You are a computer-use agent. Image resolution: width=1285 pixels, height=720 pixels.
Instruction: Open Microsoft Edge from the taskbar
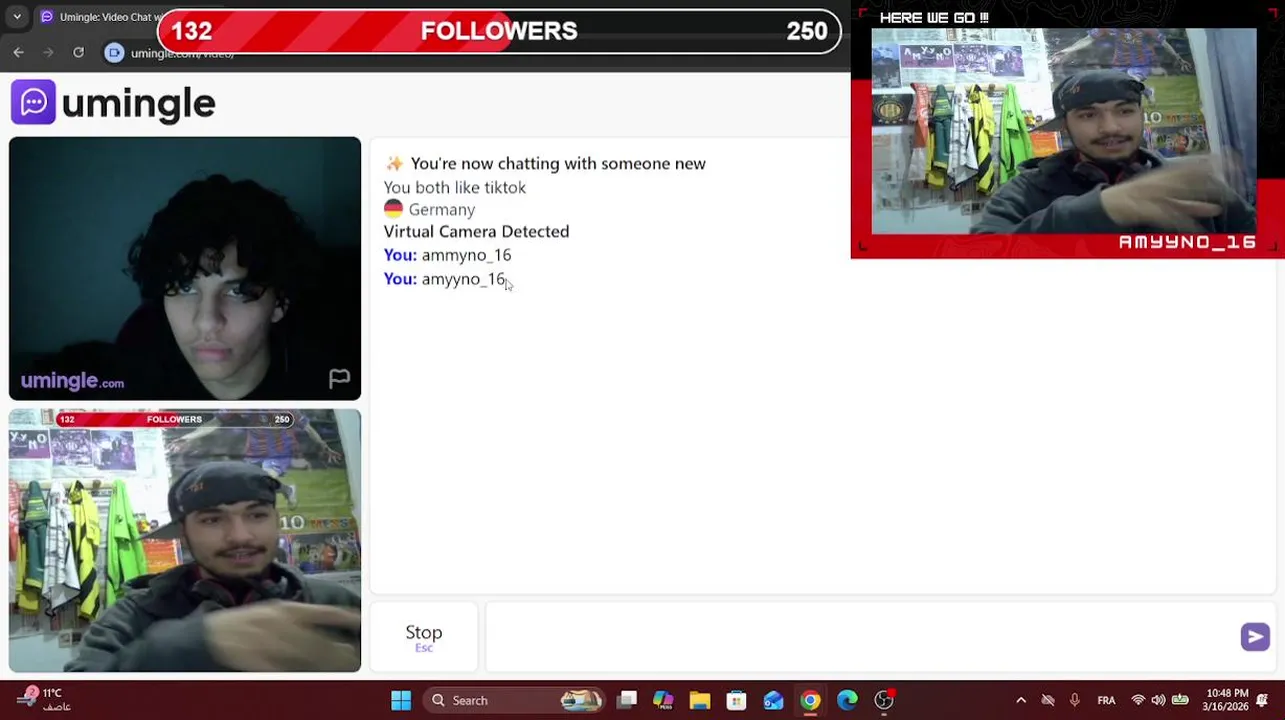coord(847,700)
